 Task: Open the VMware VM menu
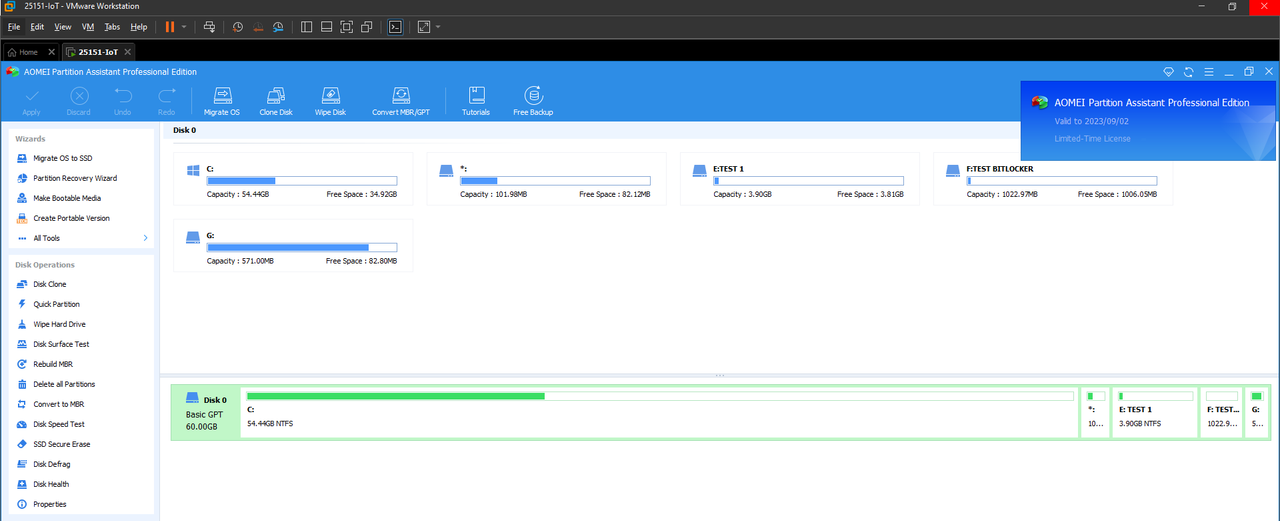point(88,27)
